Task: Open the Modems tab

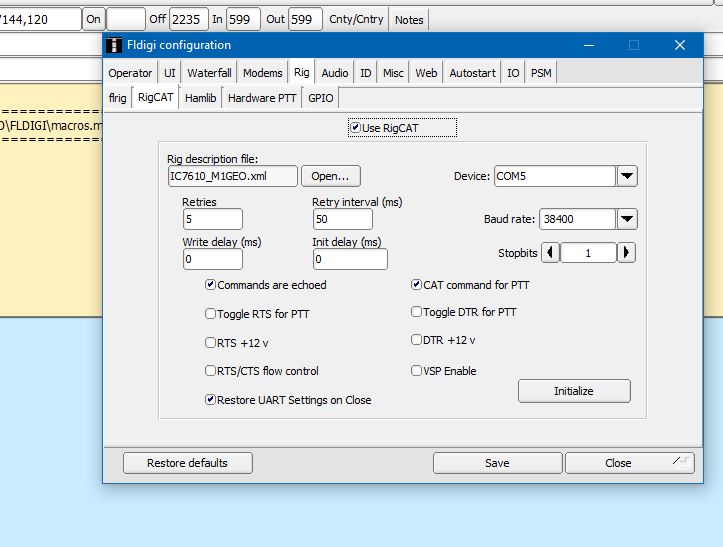Action: pyautogui.click(x=262, y=73)
